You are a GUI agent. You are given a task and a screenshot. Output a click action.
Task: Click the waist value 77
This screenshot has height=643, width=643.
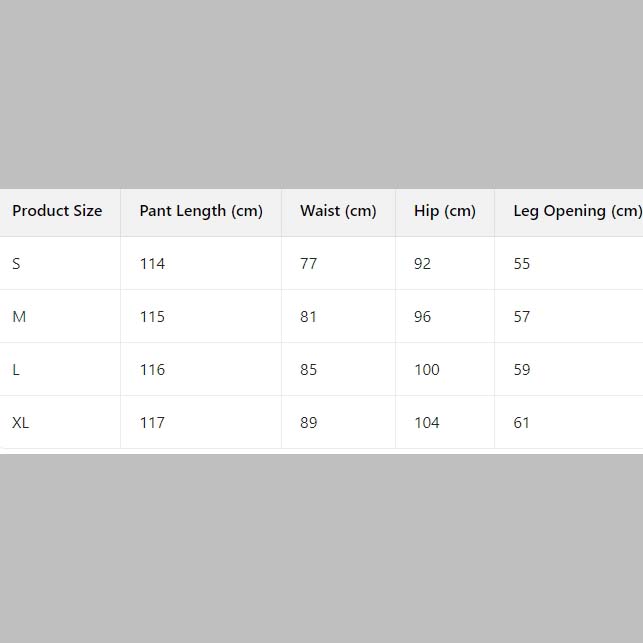tap(308, 264)
